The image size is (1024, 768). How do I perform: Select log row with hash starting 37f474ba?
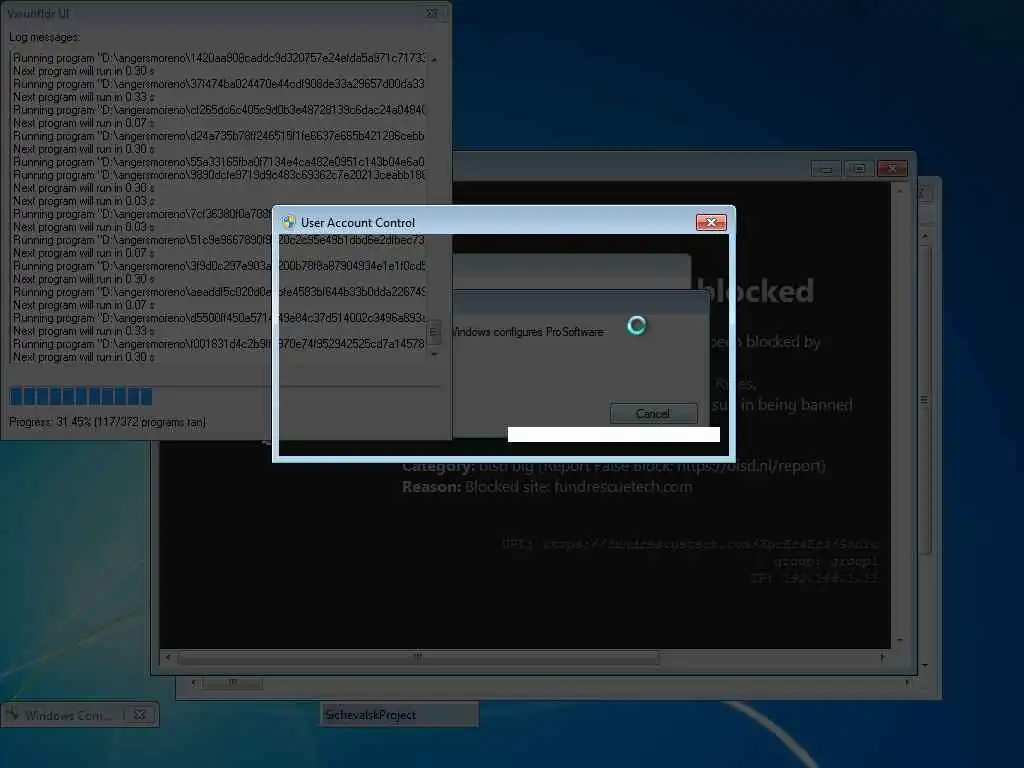click(x=218, y=84)
